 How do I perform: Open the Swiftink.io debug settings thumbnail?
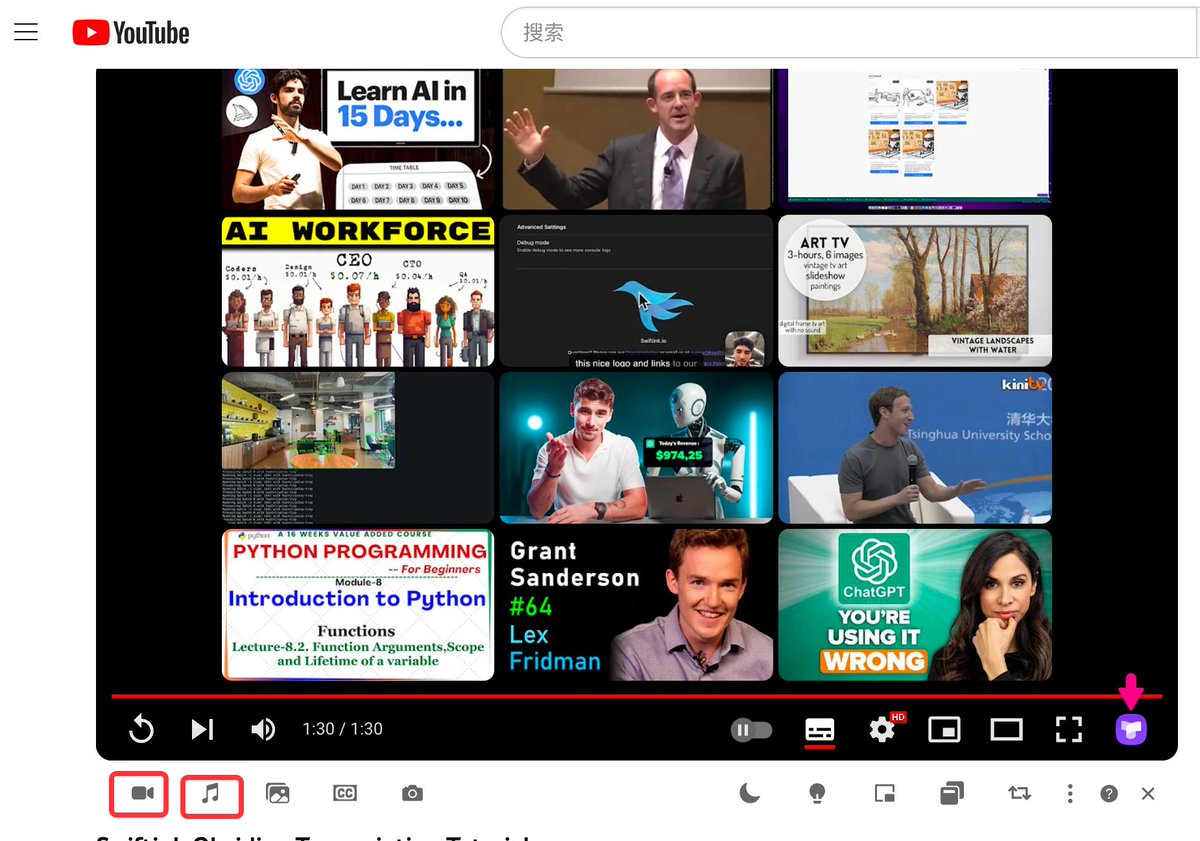coord(636,291)
